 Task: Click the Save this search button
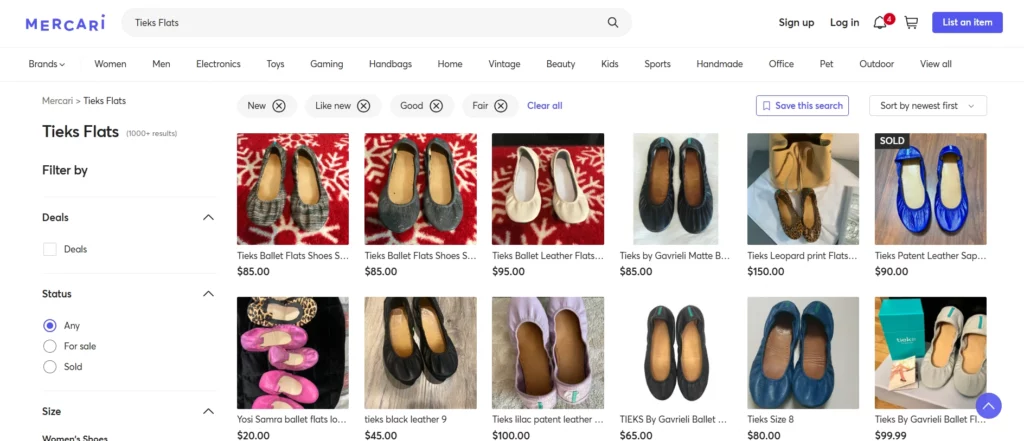coord(802,106)
